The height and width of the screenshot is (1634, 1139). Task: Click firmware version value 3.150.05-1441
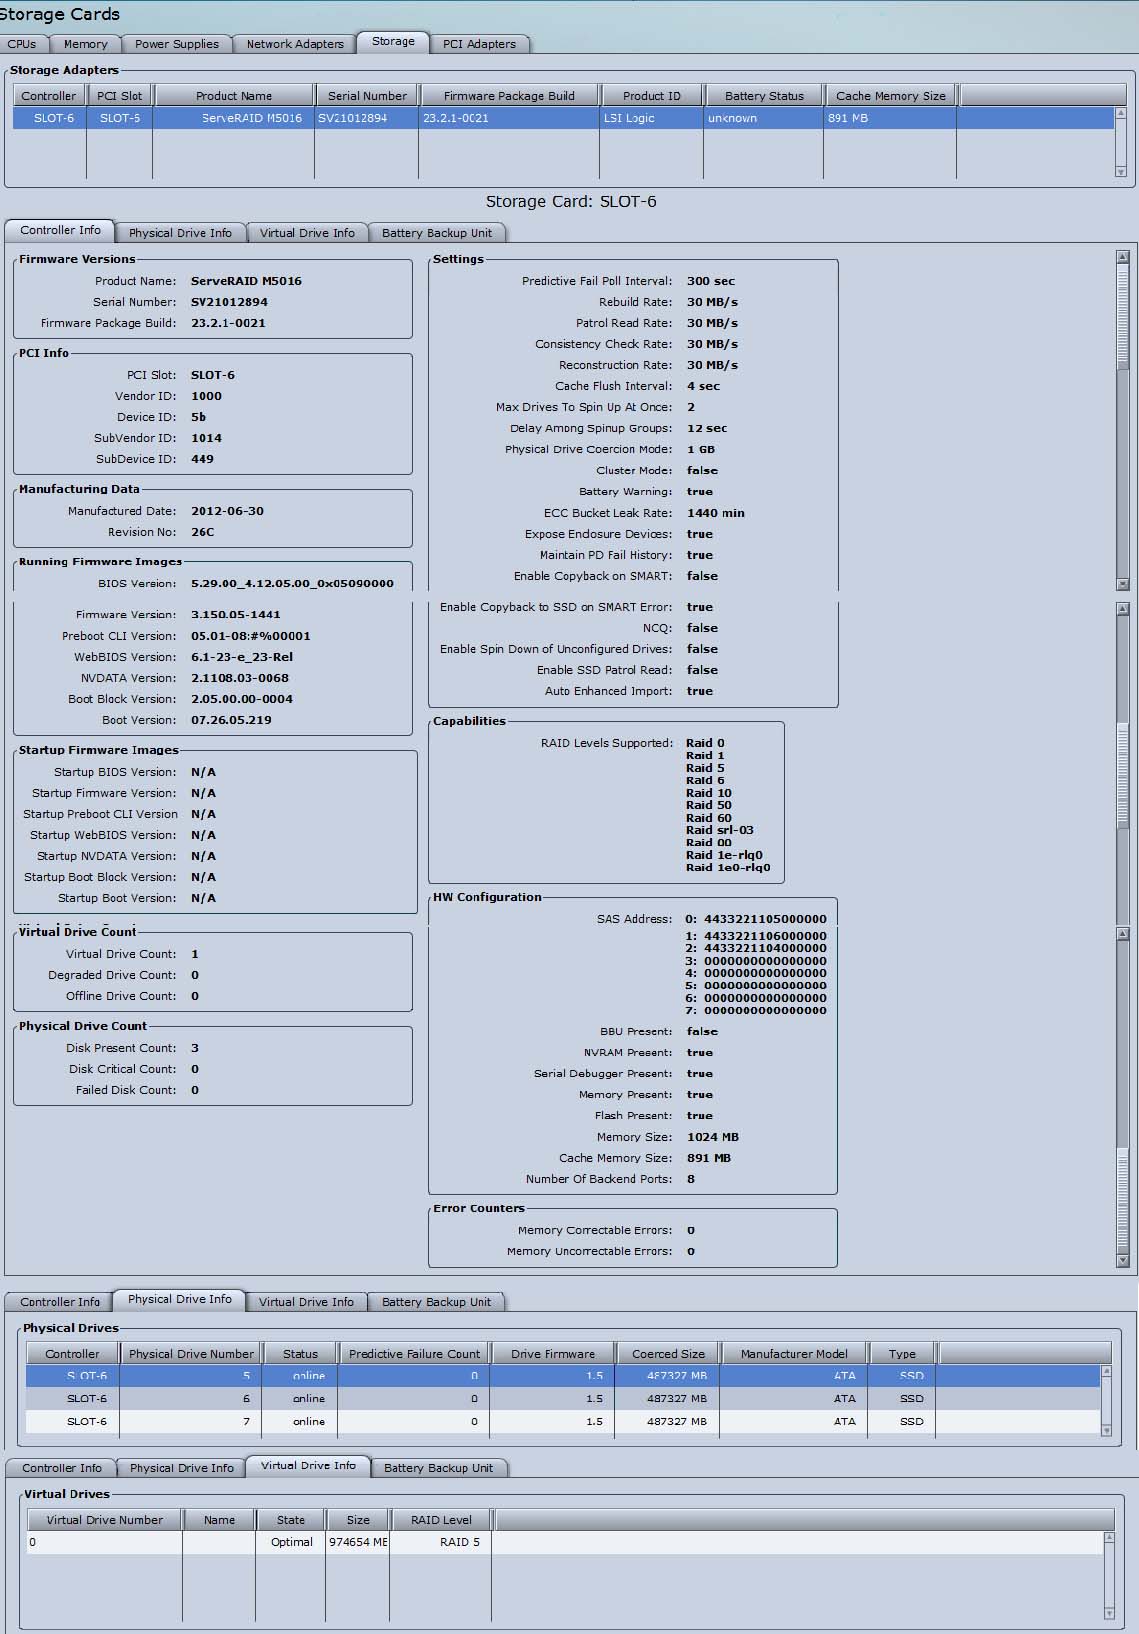(235, 615)
